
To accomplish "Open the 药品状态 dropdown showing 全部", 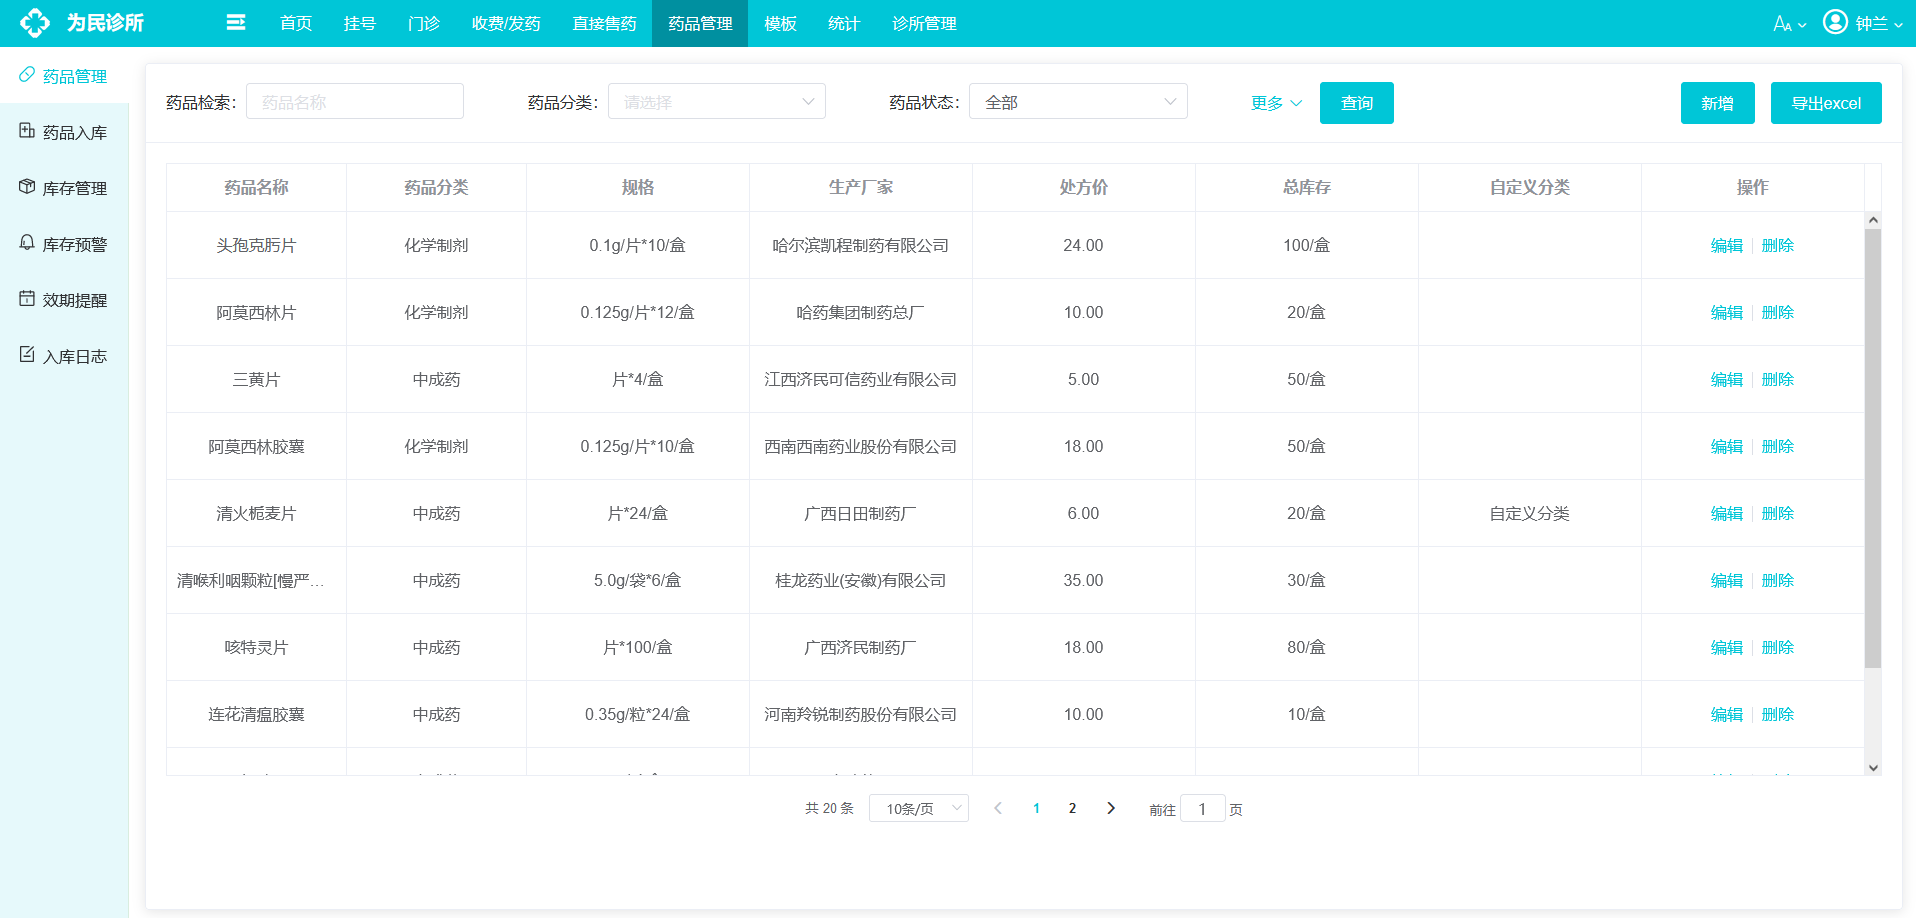I will tap(1078, 101).
